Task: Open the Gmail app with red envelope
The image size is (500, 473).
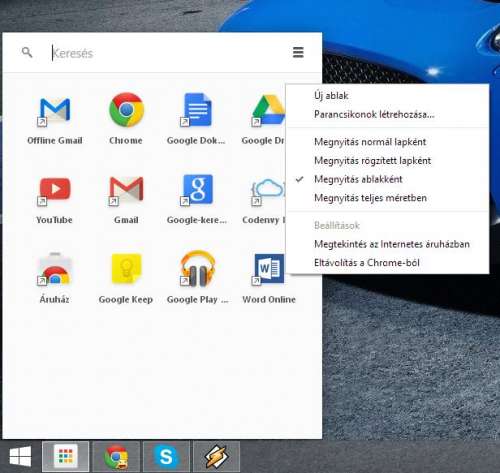Action: click(x=126, y=190)
